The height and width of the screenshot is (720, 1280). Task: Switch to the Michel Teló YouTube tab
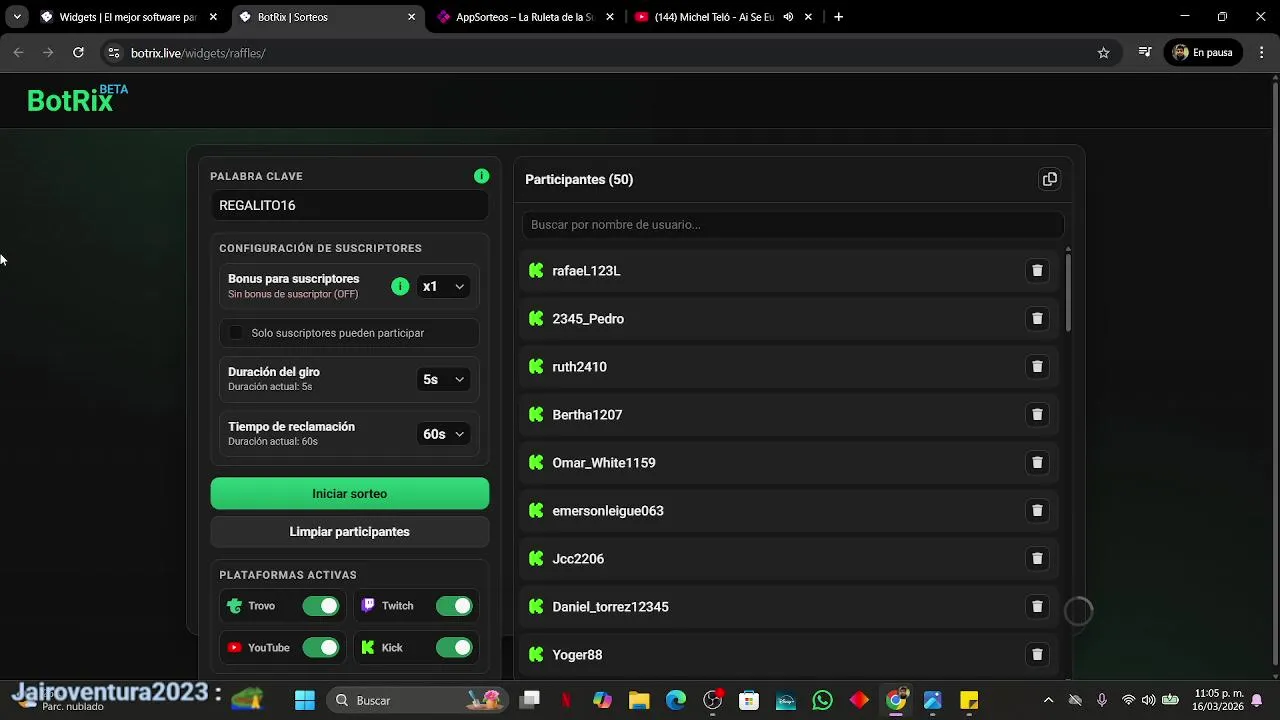[x=724, y=17]
